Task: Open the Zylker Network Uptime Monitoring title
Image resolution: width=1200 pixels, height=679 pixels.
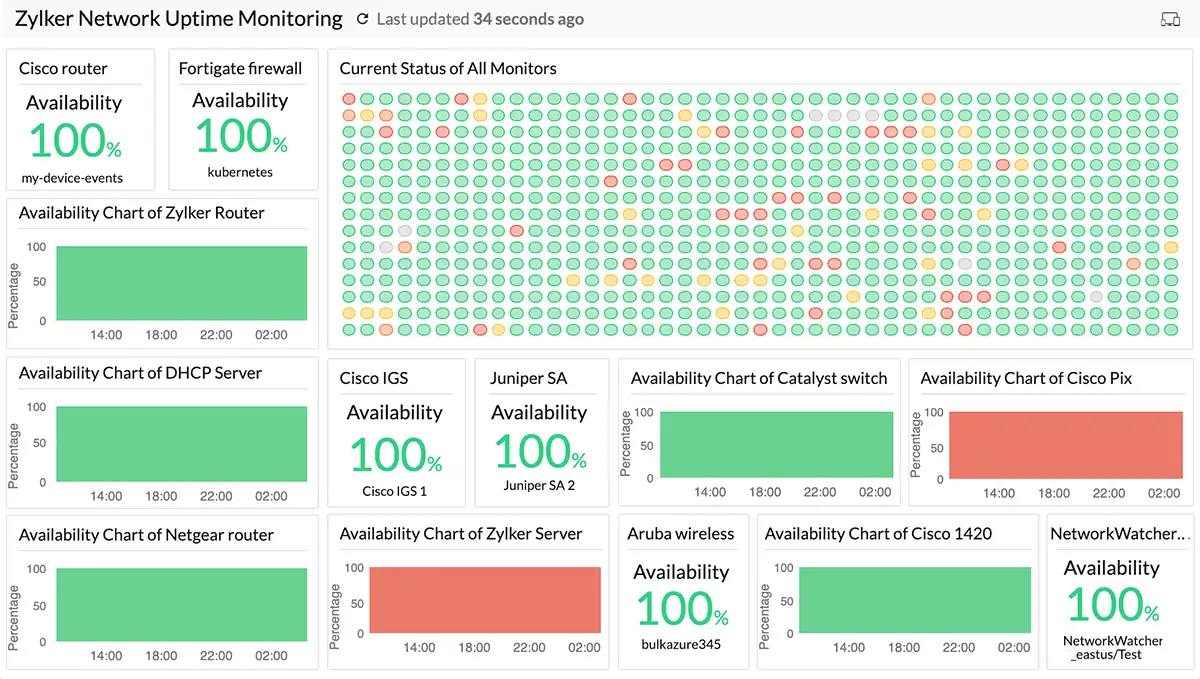Action: point(178,19)
